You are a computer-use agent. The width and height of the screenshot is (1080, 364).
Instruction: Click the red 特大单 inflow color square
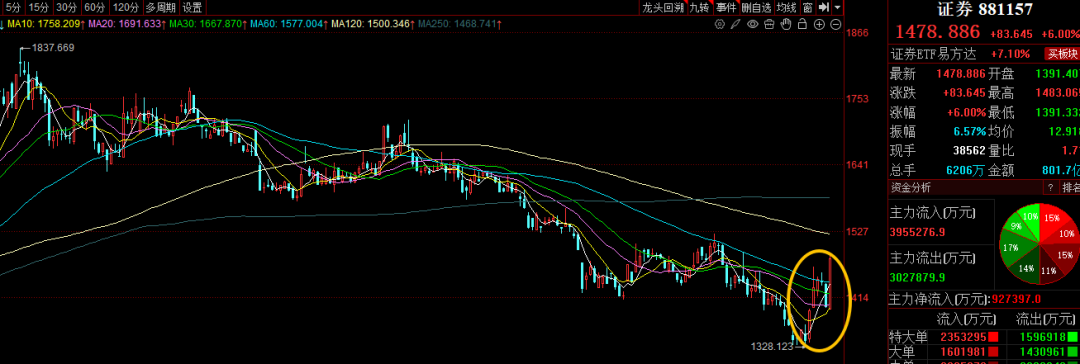tap(993, 338)
